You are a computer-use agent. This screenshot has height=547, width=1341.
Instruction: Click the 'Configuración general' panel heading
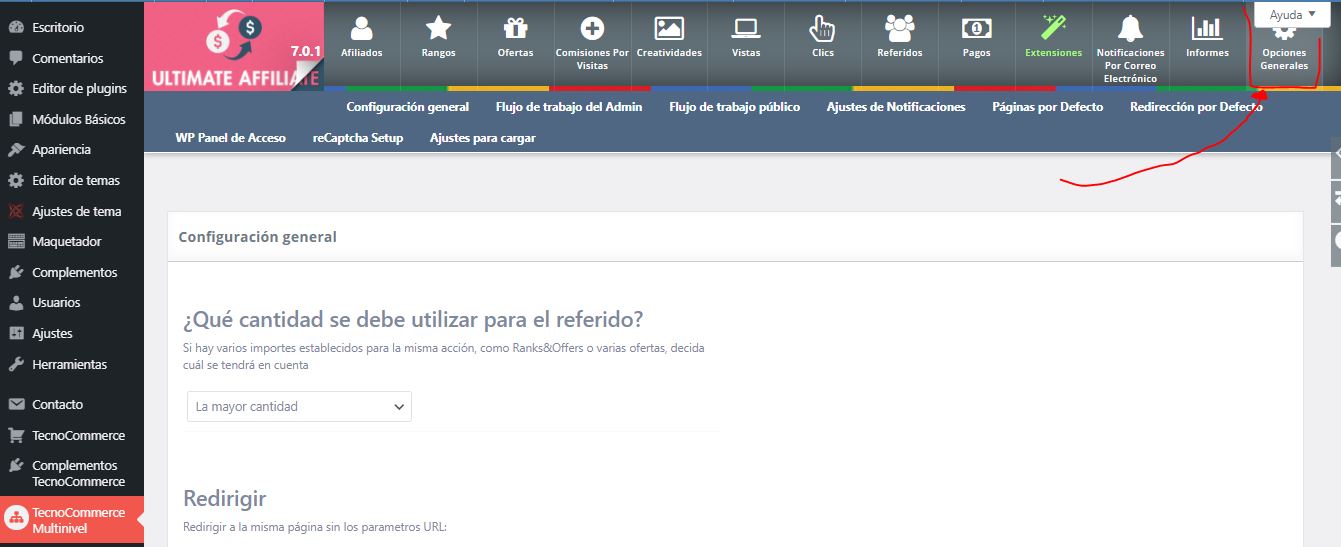(x=257, y=237)
